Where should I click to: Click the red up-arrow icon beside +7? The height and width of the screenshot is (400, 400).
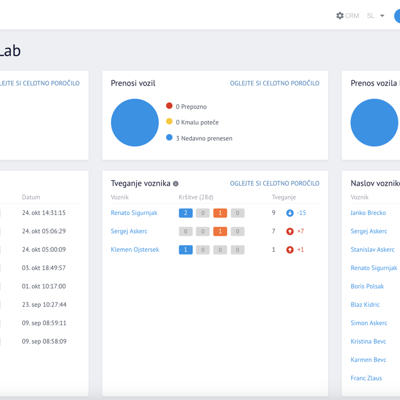point(290,231)
